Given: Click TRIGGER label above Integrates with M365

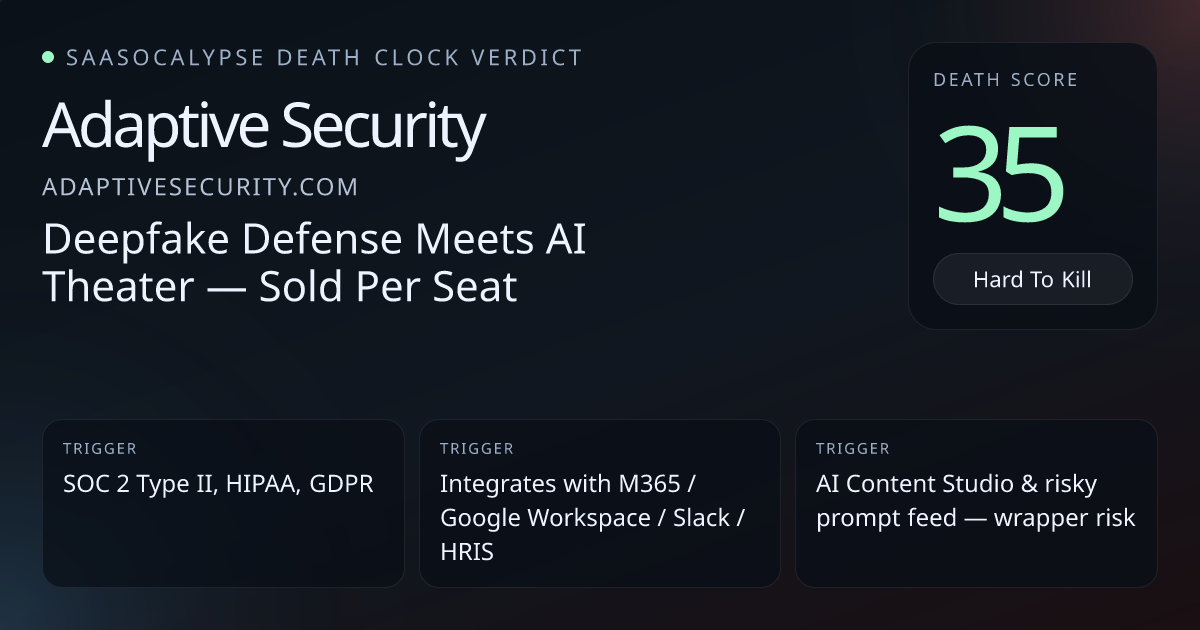Looking at the screenshot, I should coord(476,449).
